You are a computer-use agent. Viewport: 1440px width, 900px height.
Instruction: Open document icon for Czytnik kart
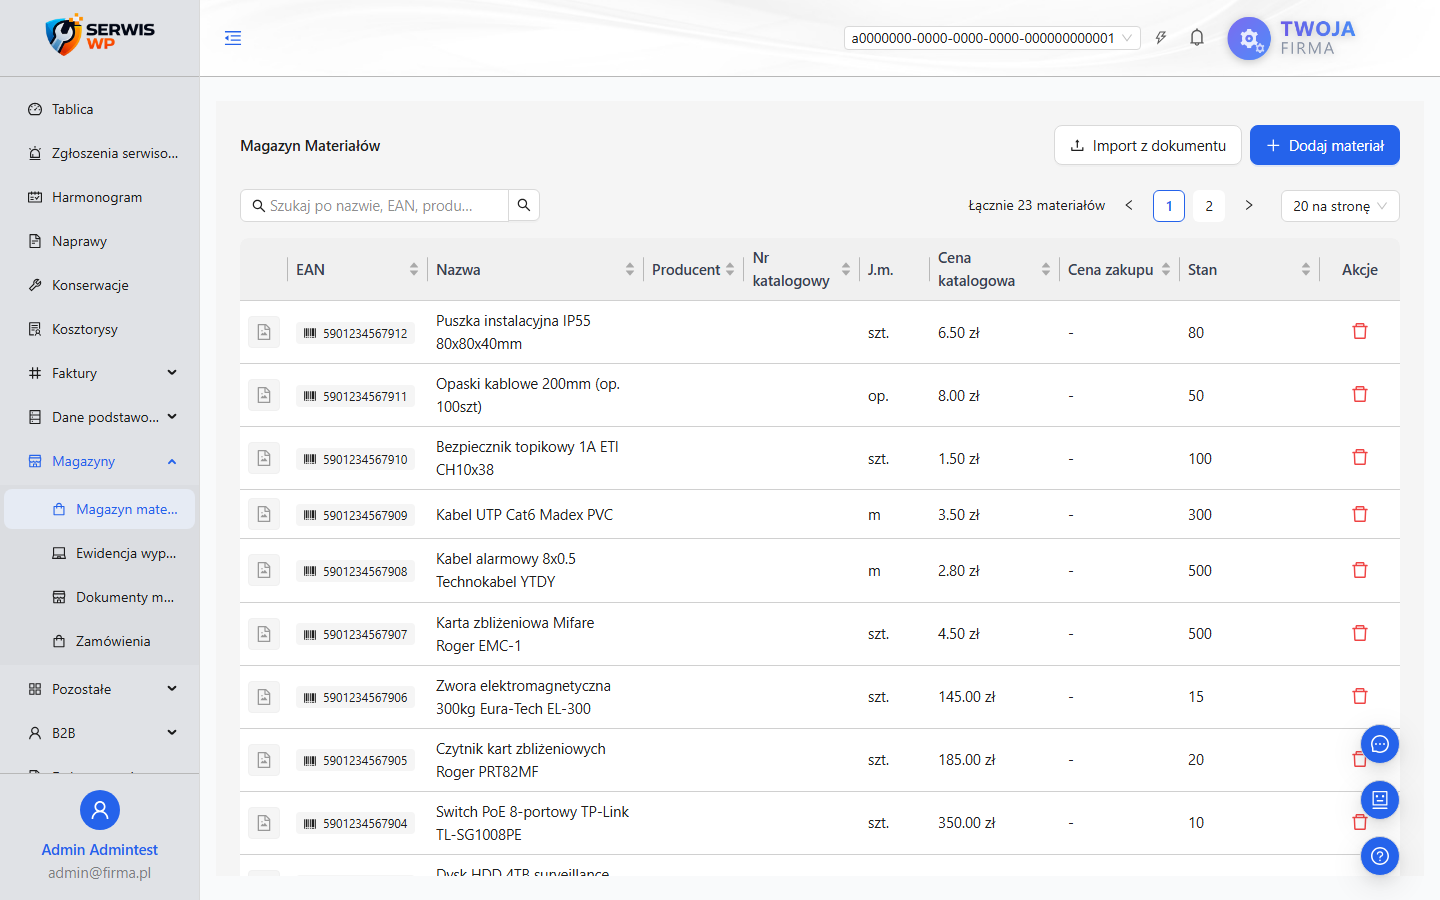pos(264,760)
